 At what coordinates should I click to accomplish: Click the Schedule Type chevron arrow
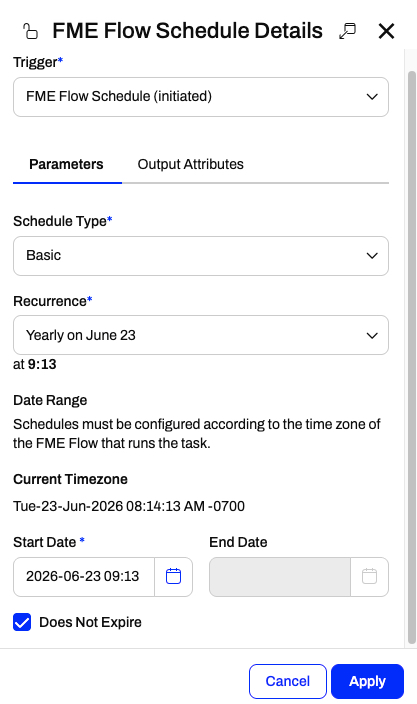372,256
